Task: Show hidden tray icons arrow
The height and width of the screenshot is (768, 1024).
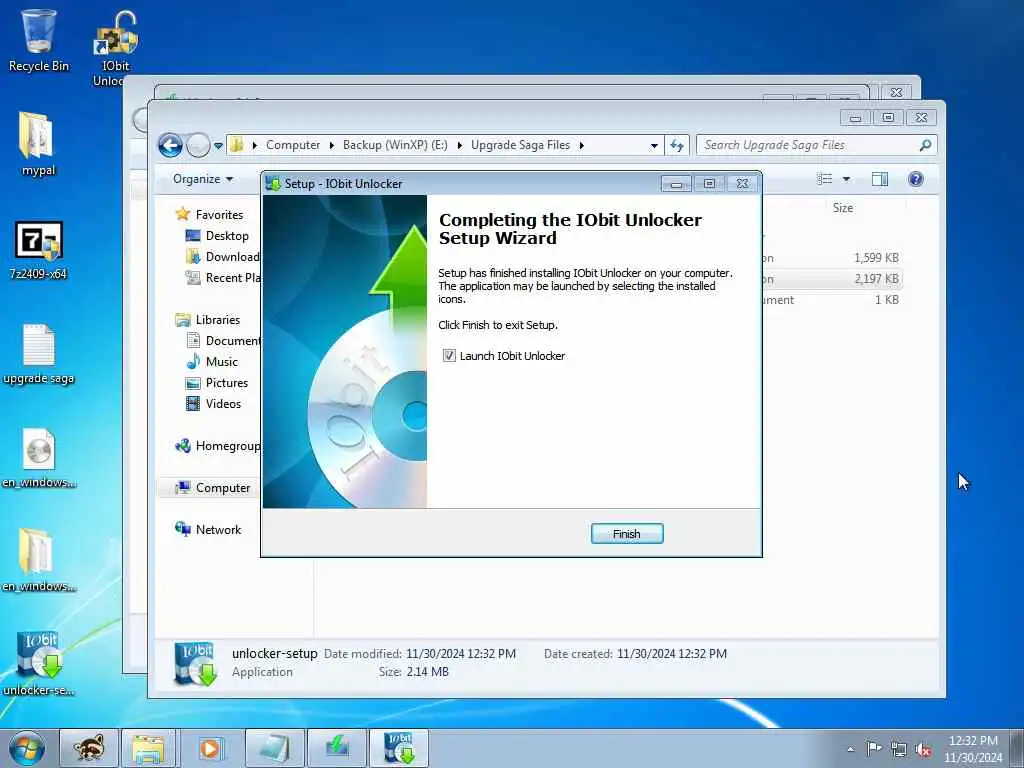Action: click(850, 749)
